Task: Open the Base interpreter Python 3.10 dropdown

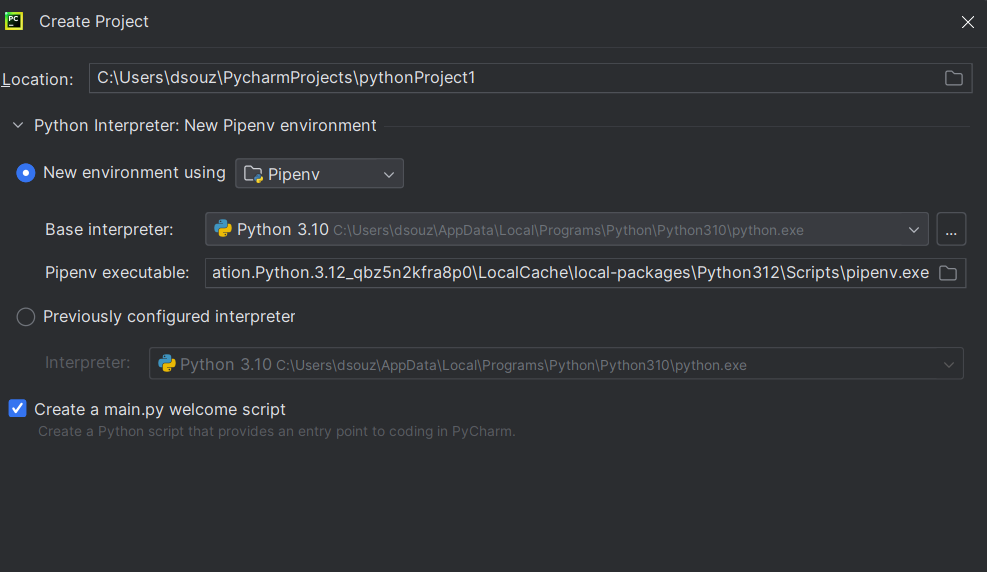Action: point(567,229)
